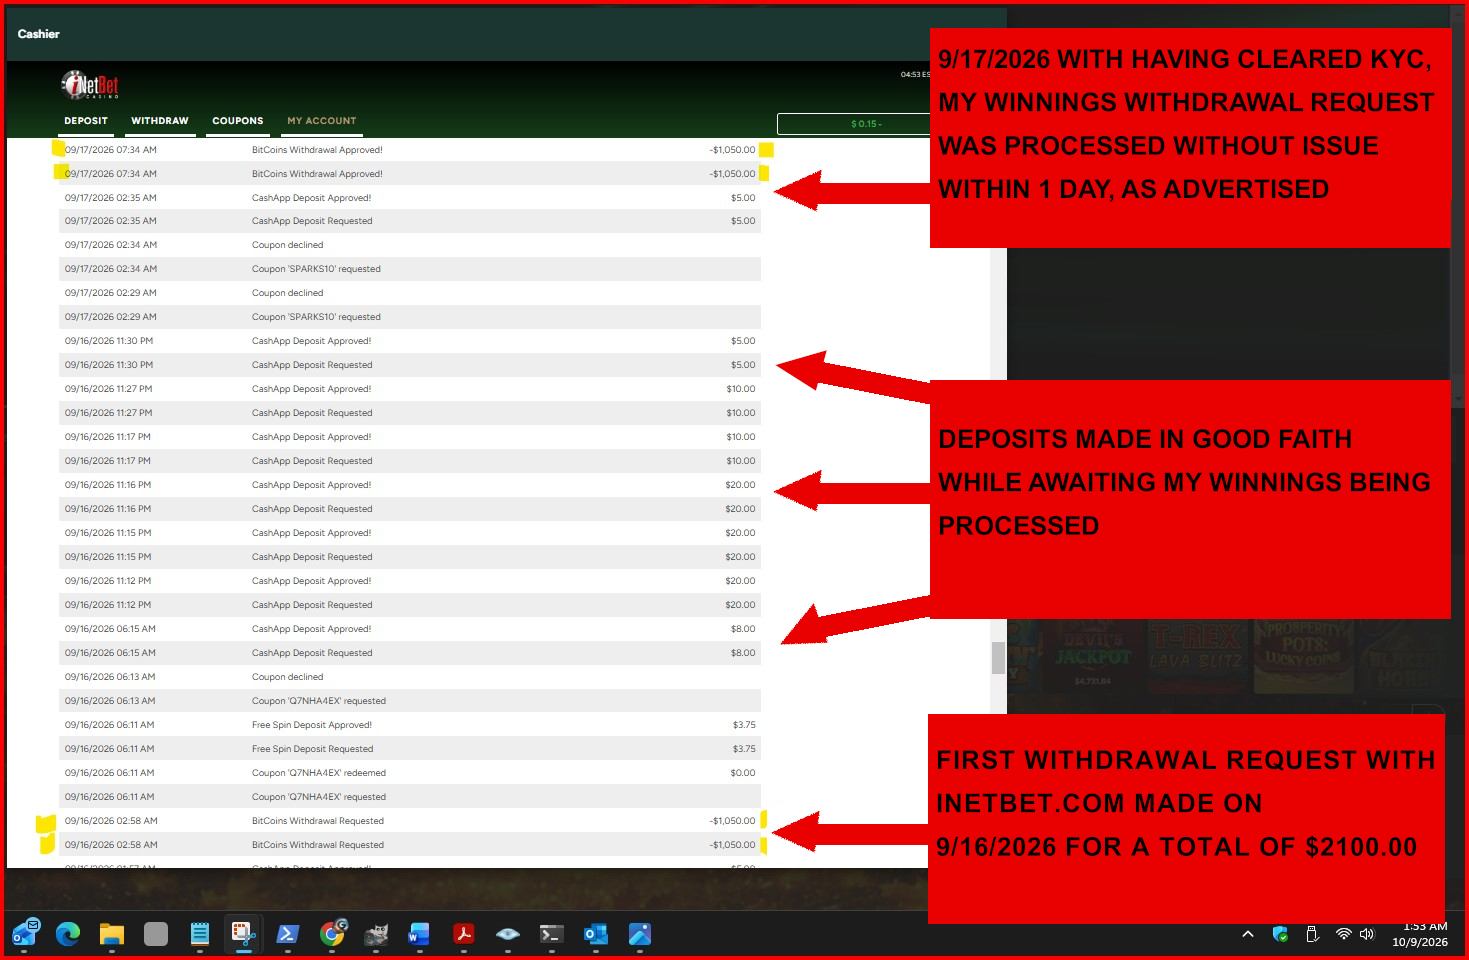Open File Explorer from the taskbar
This screenshot has width=1469, height=960.
[x=112, y=934]
